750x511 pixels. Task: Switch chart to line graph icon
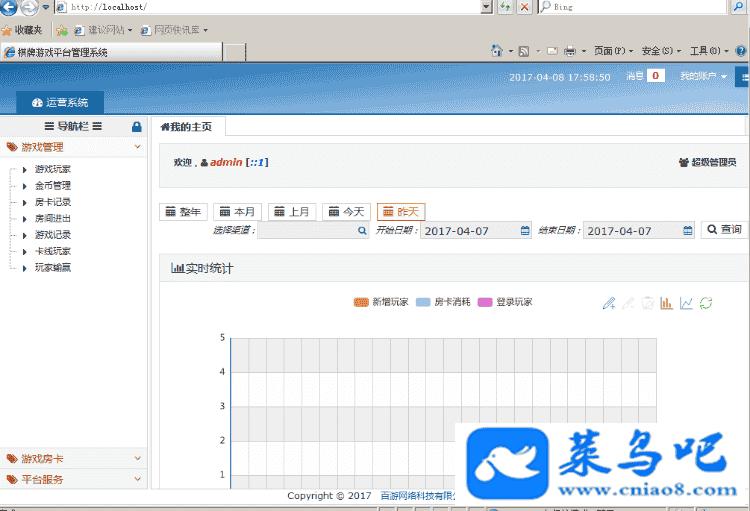686,303
